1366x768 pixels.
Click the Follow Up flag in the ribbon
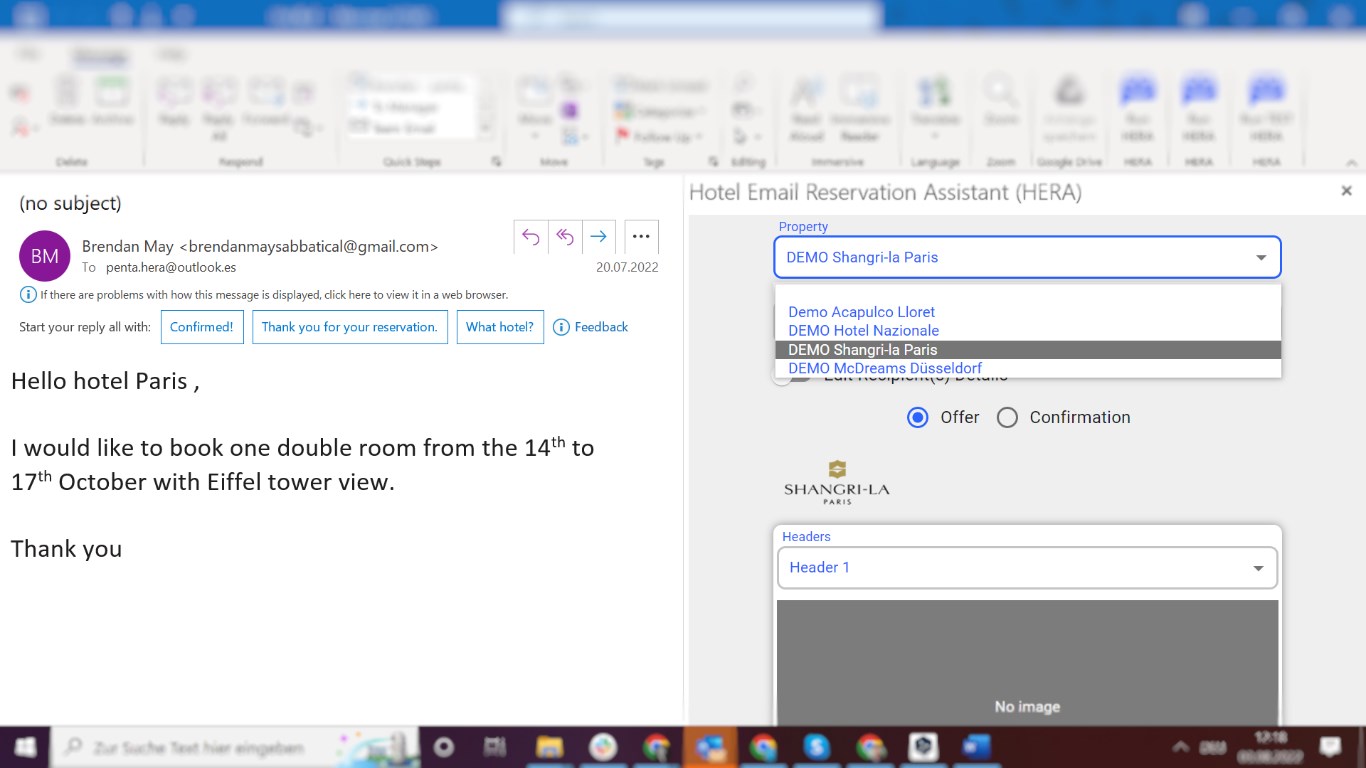(x=661, y=136)
